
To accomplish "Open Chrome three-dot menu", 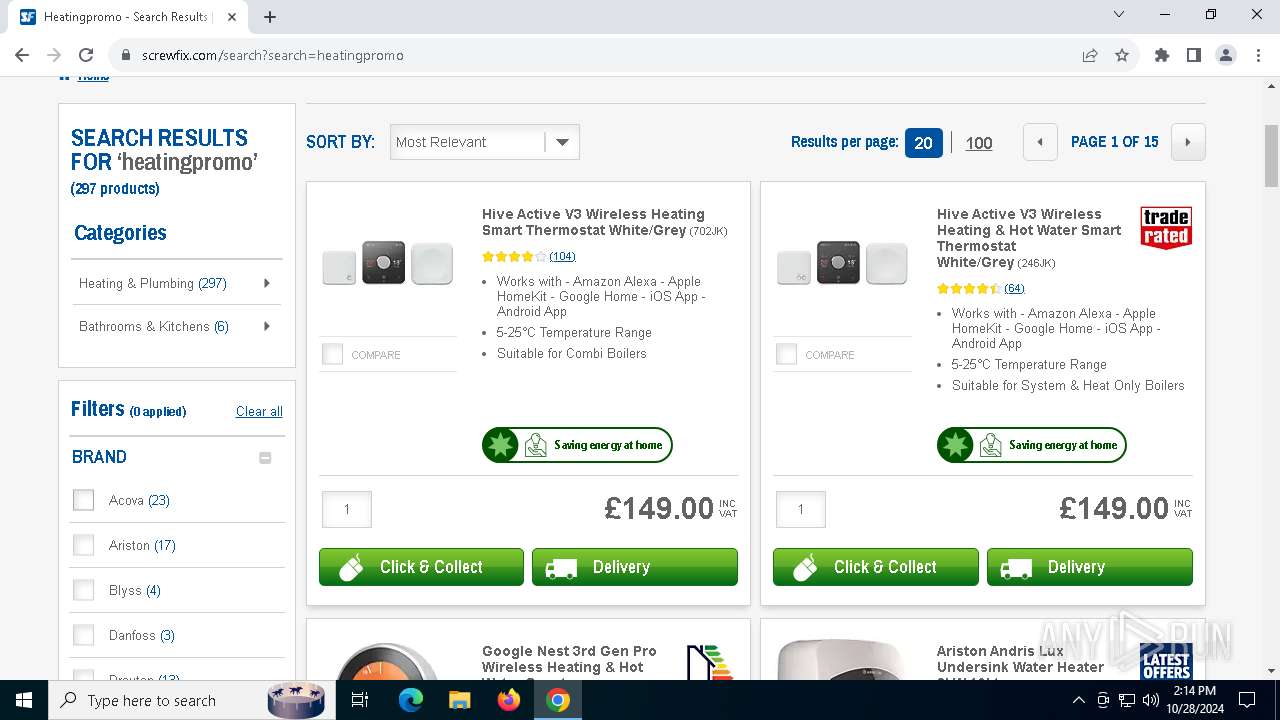I will point(1258,55).
